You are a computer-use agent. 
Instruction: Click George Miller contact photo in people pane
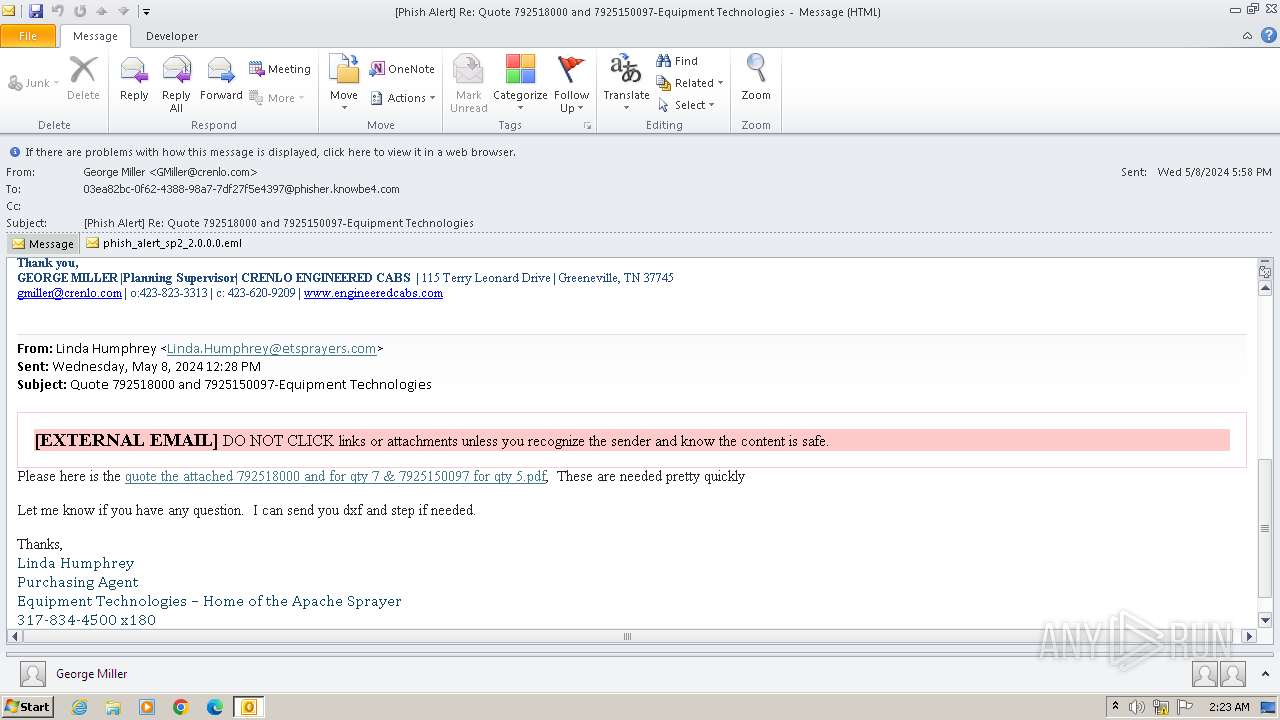click(33, 674)
